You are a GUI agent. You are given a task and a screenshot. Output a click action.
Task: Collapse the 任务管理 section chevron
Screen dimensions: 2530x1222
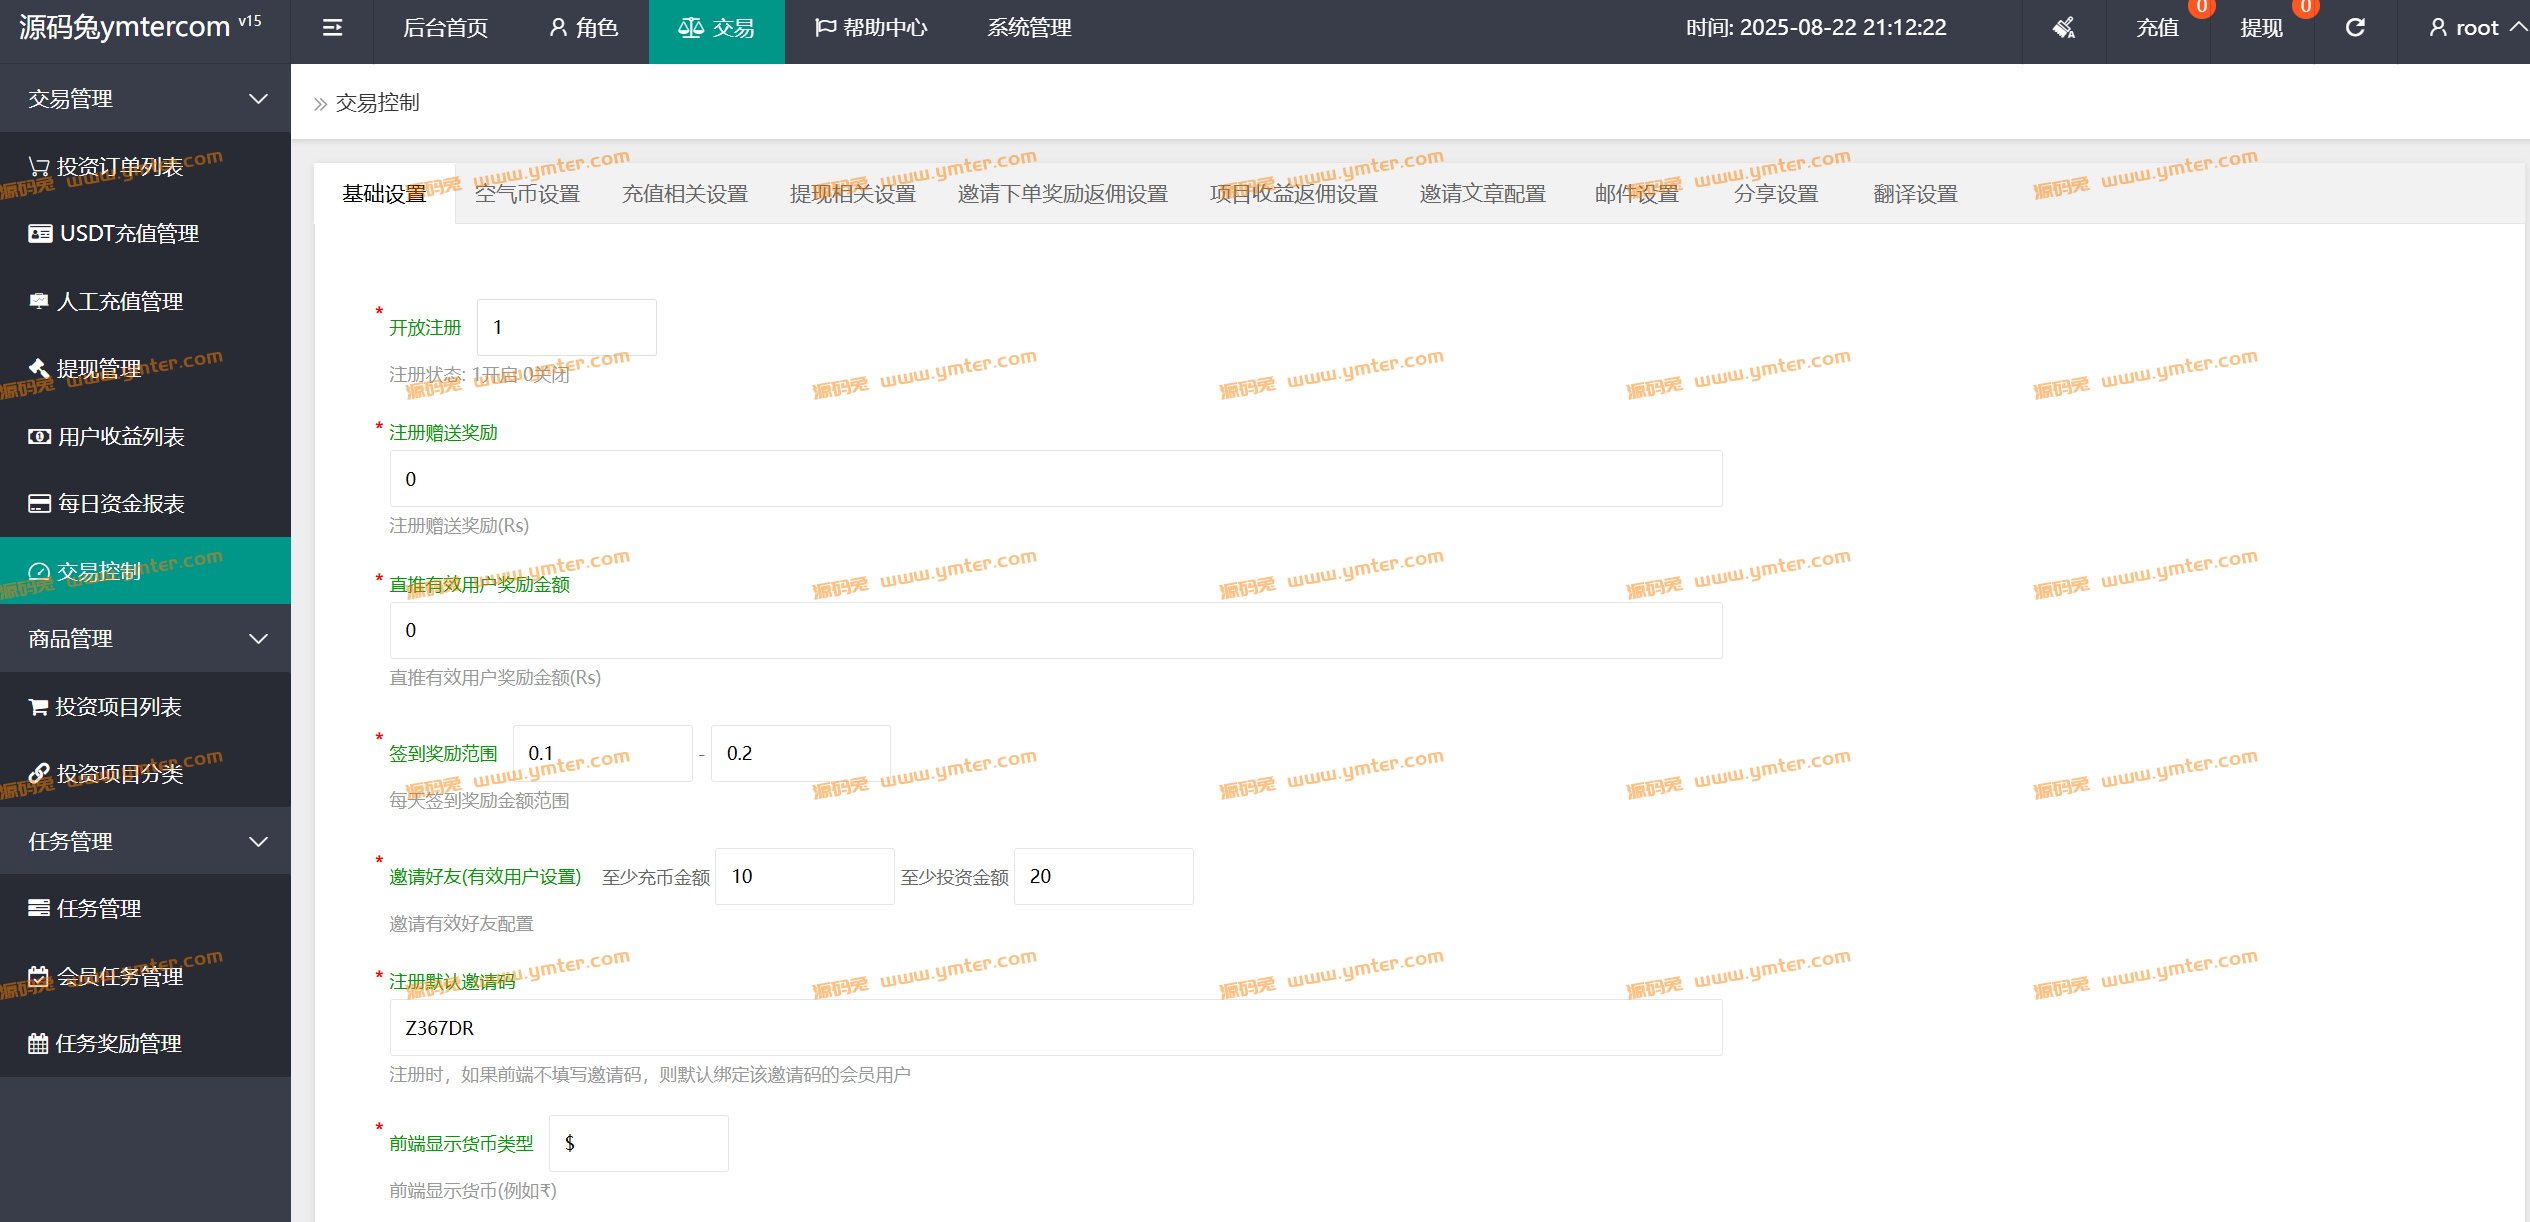point(258,842)
